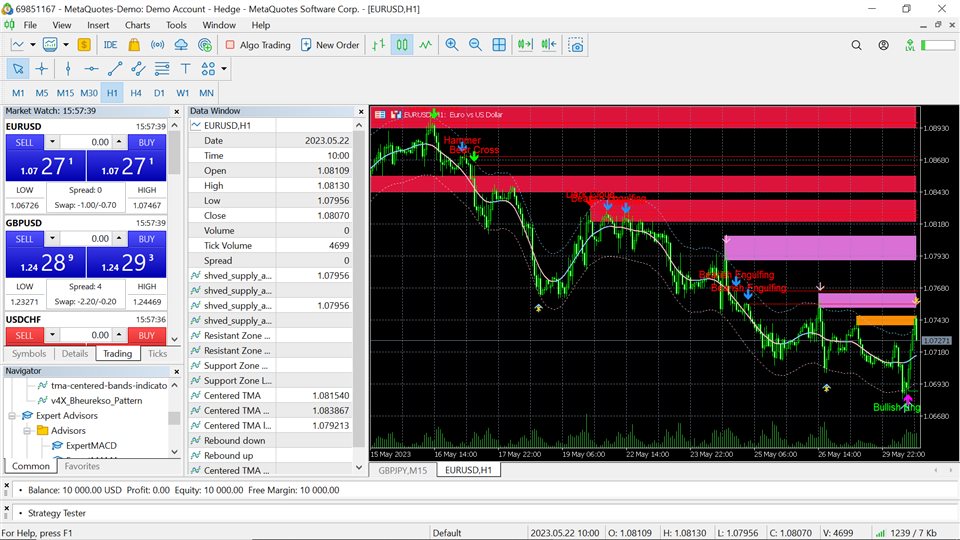The image size is (960, 540).
Task: Click USDCHF SELL button
Action: click(x=24, y=336)
